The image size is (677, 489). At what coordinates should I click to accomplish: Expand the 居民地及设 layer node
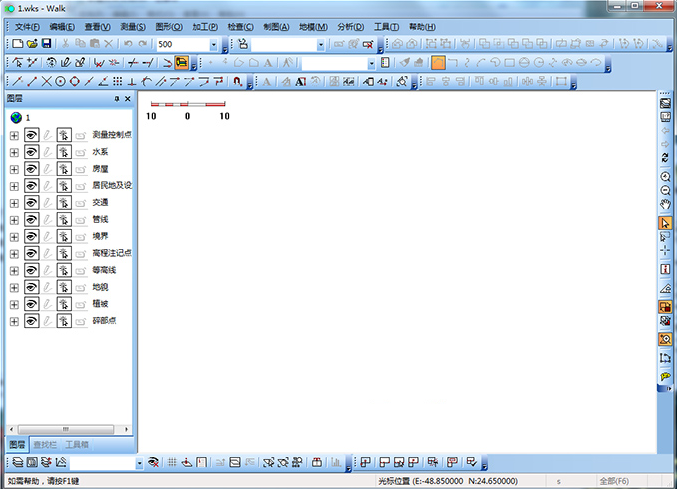coord(14,186)
